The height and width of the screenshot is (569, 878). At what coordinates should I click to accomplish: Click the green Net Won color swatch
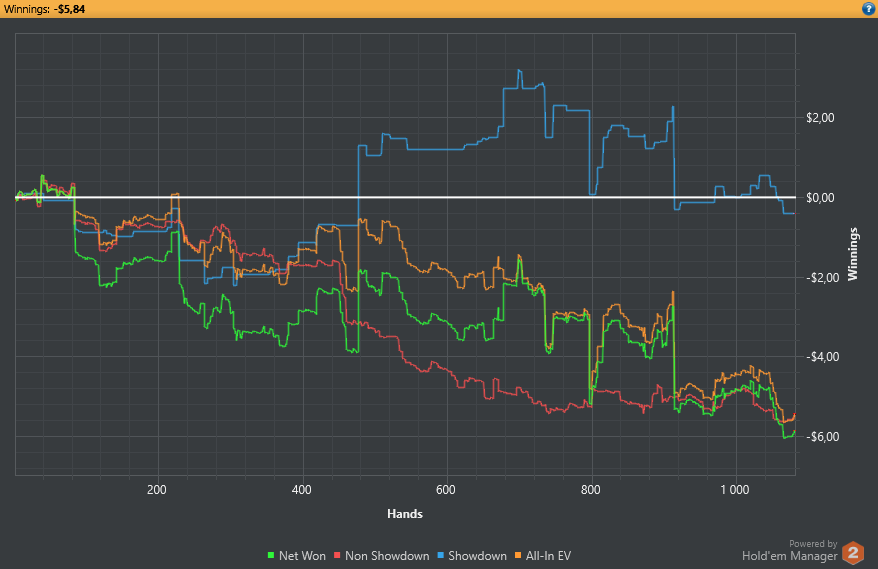[271, 556]
